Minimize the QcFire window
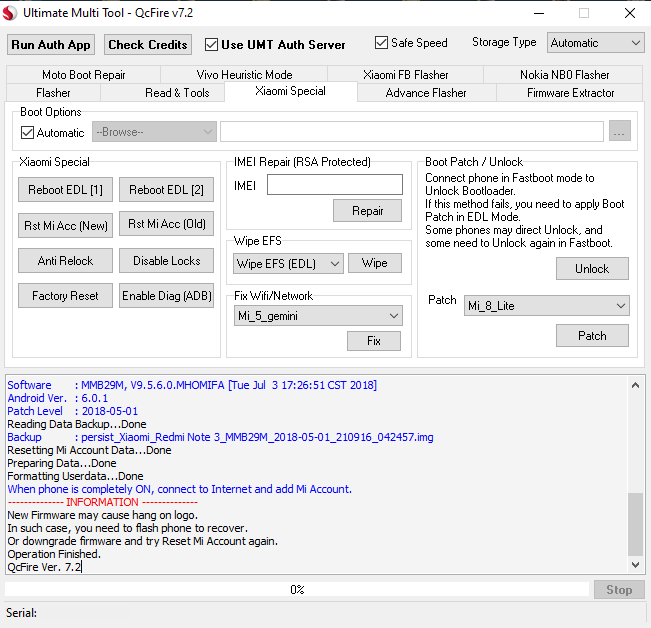This screenshot has width=651, height=628. 539,13
